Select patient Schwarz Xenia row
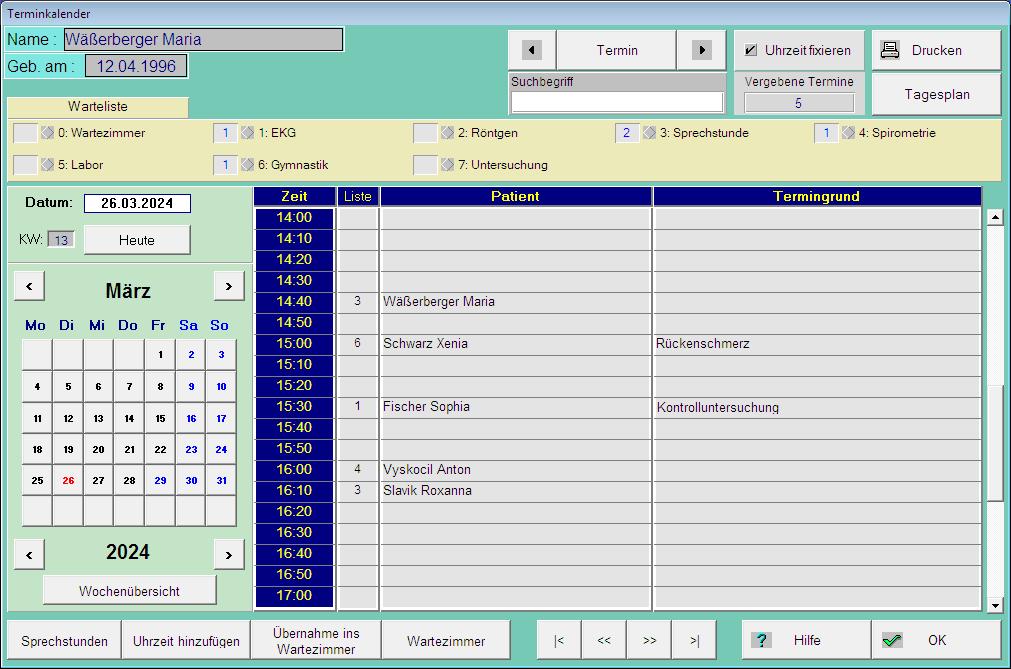Viewport: 1011px width, 669px height. 515,344
